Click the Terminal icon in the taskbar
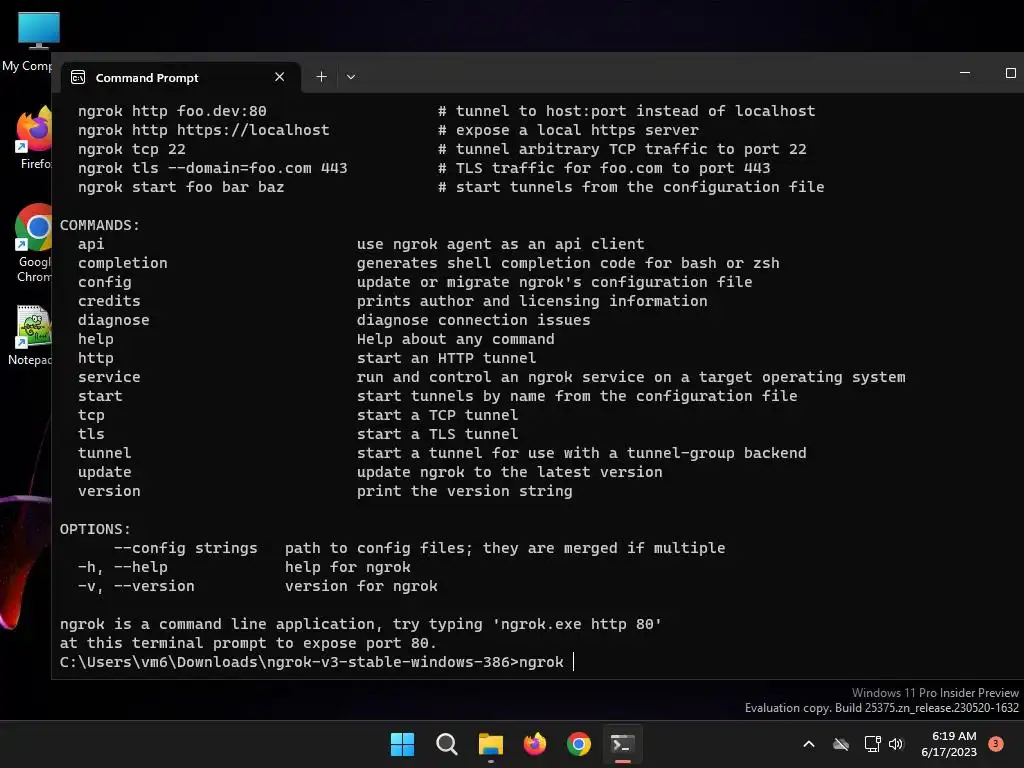Image resolution: width=1024 pixels, height=768 pixels. click(x=622, y=744)
